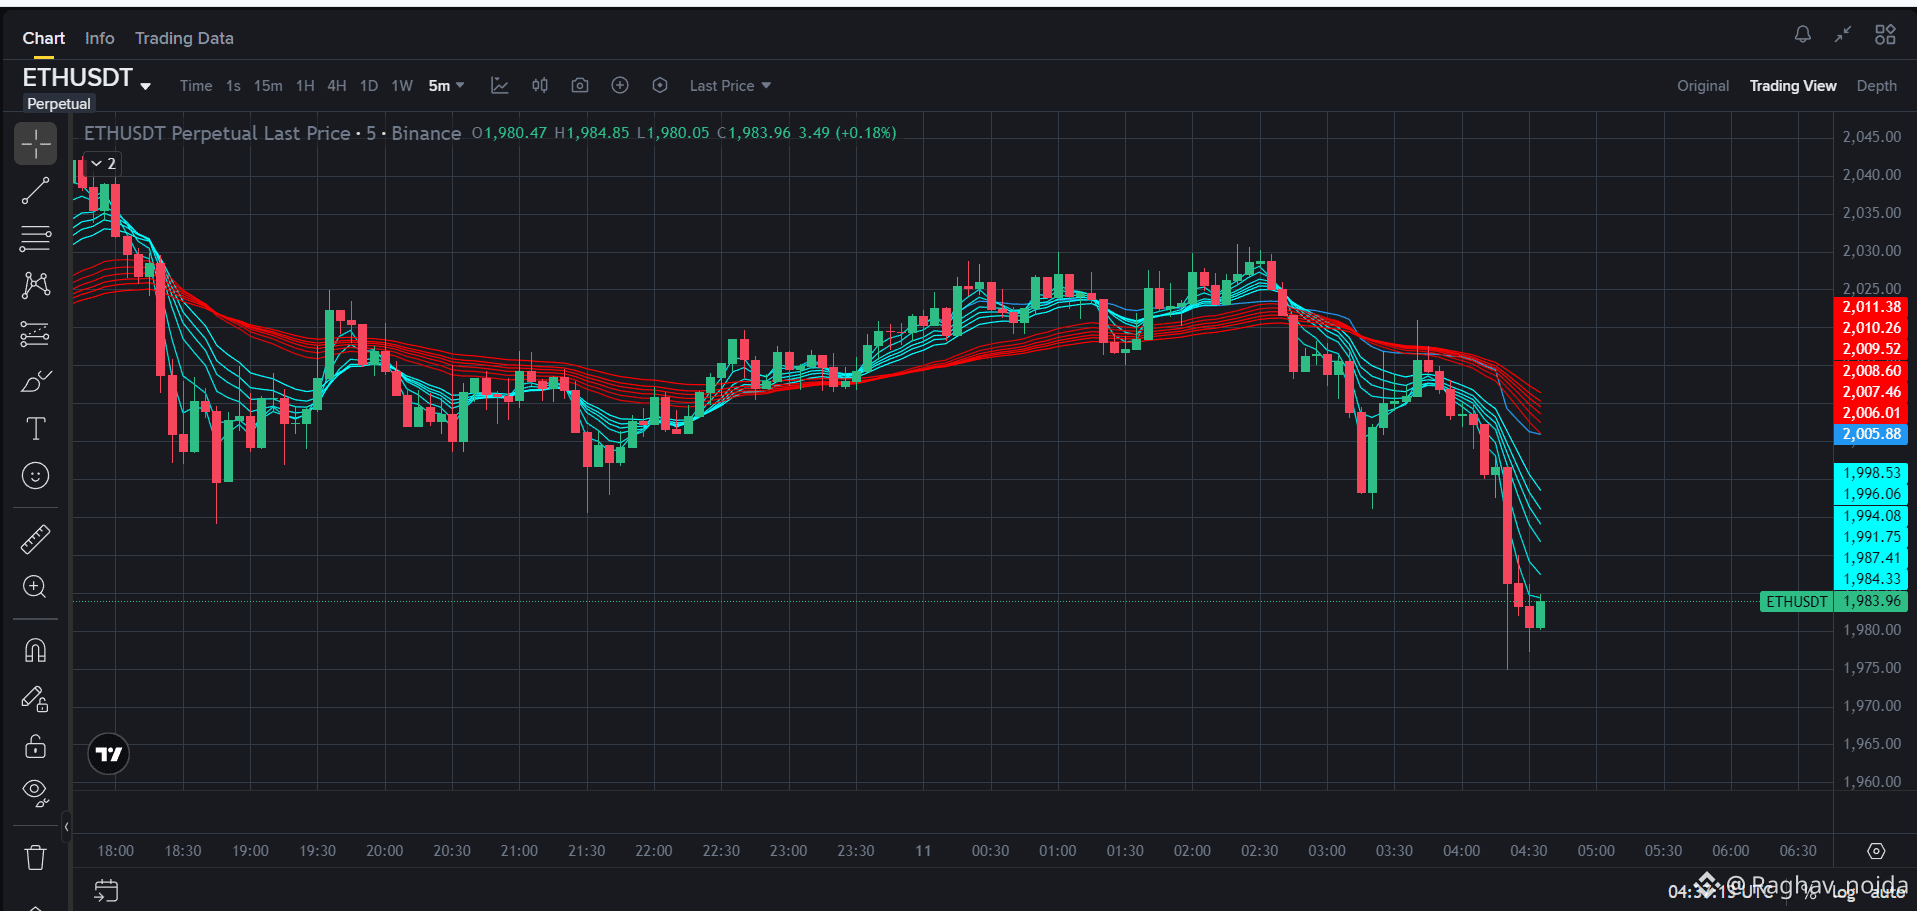Screen dimensions: 1917x911
Task: Set interval to 1H
Action: (305, 86)
